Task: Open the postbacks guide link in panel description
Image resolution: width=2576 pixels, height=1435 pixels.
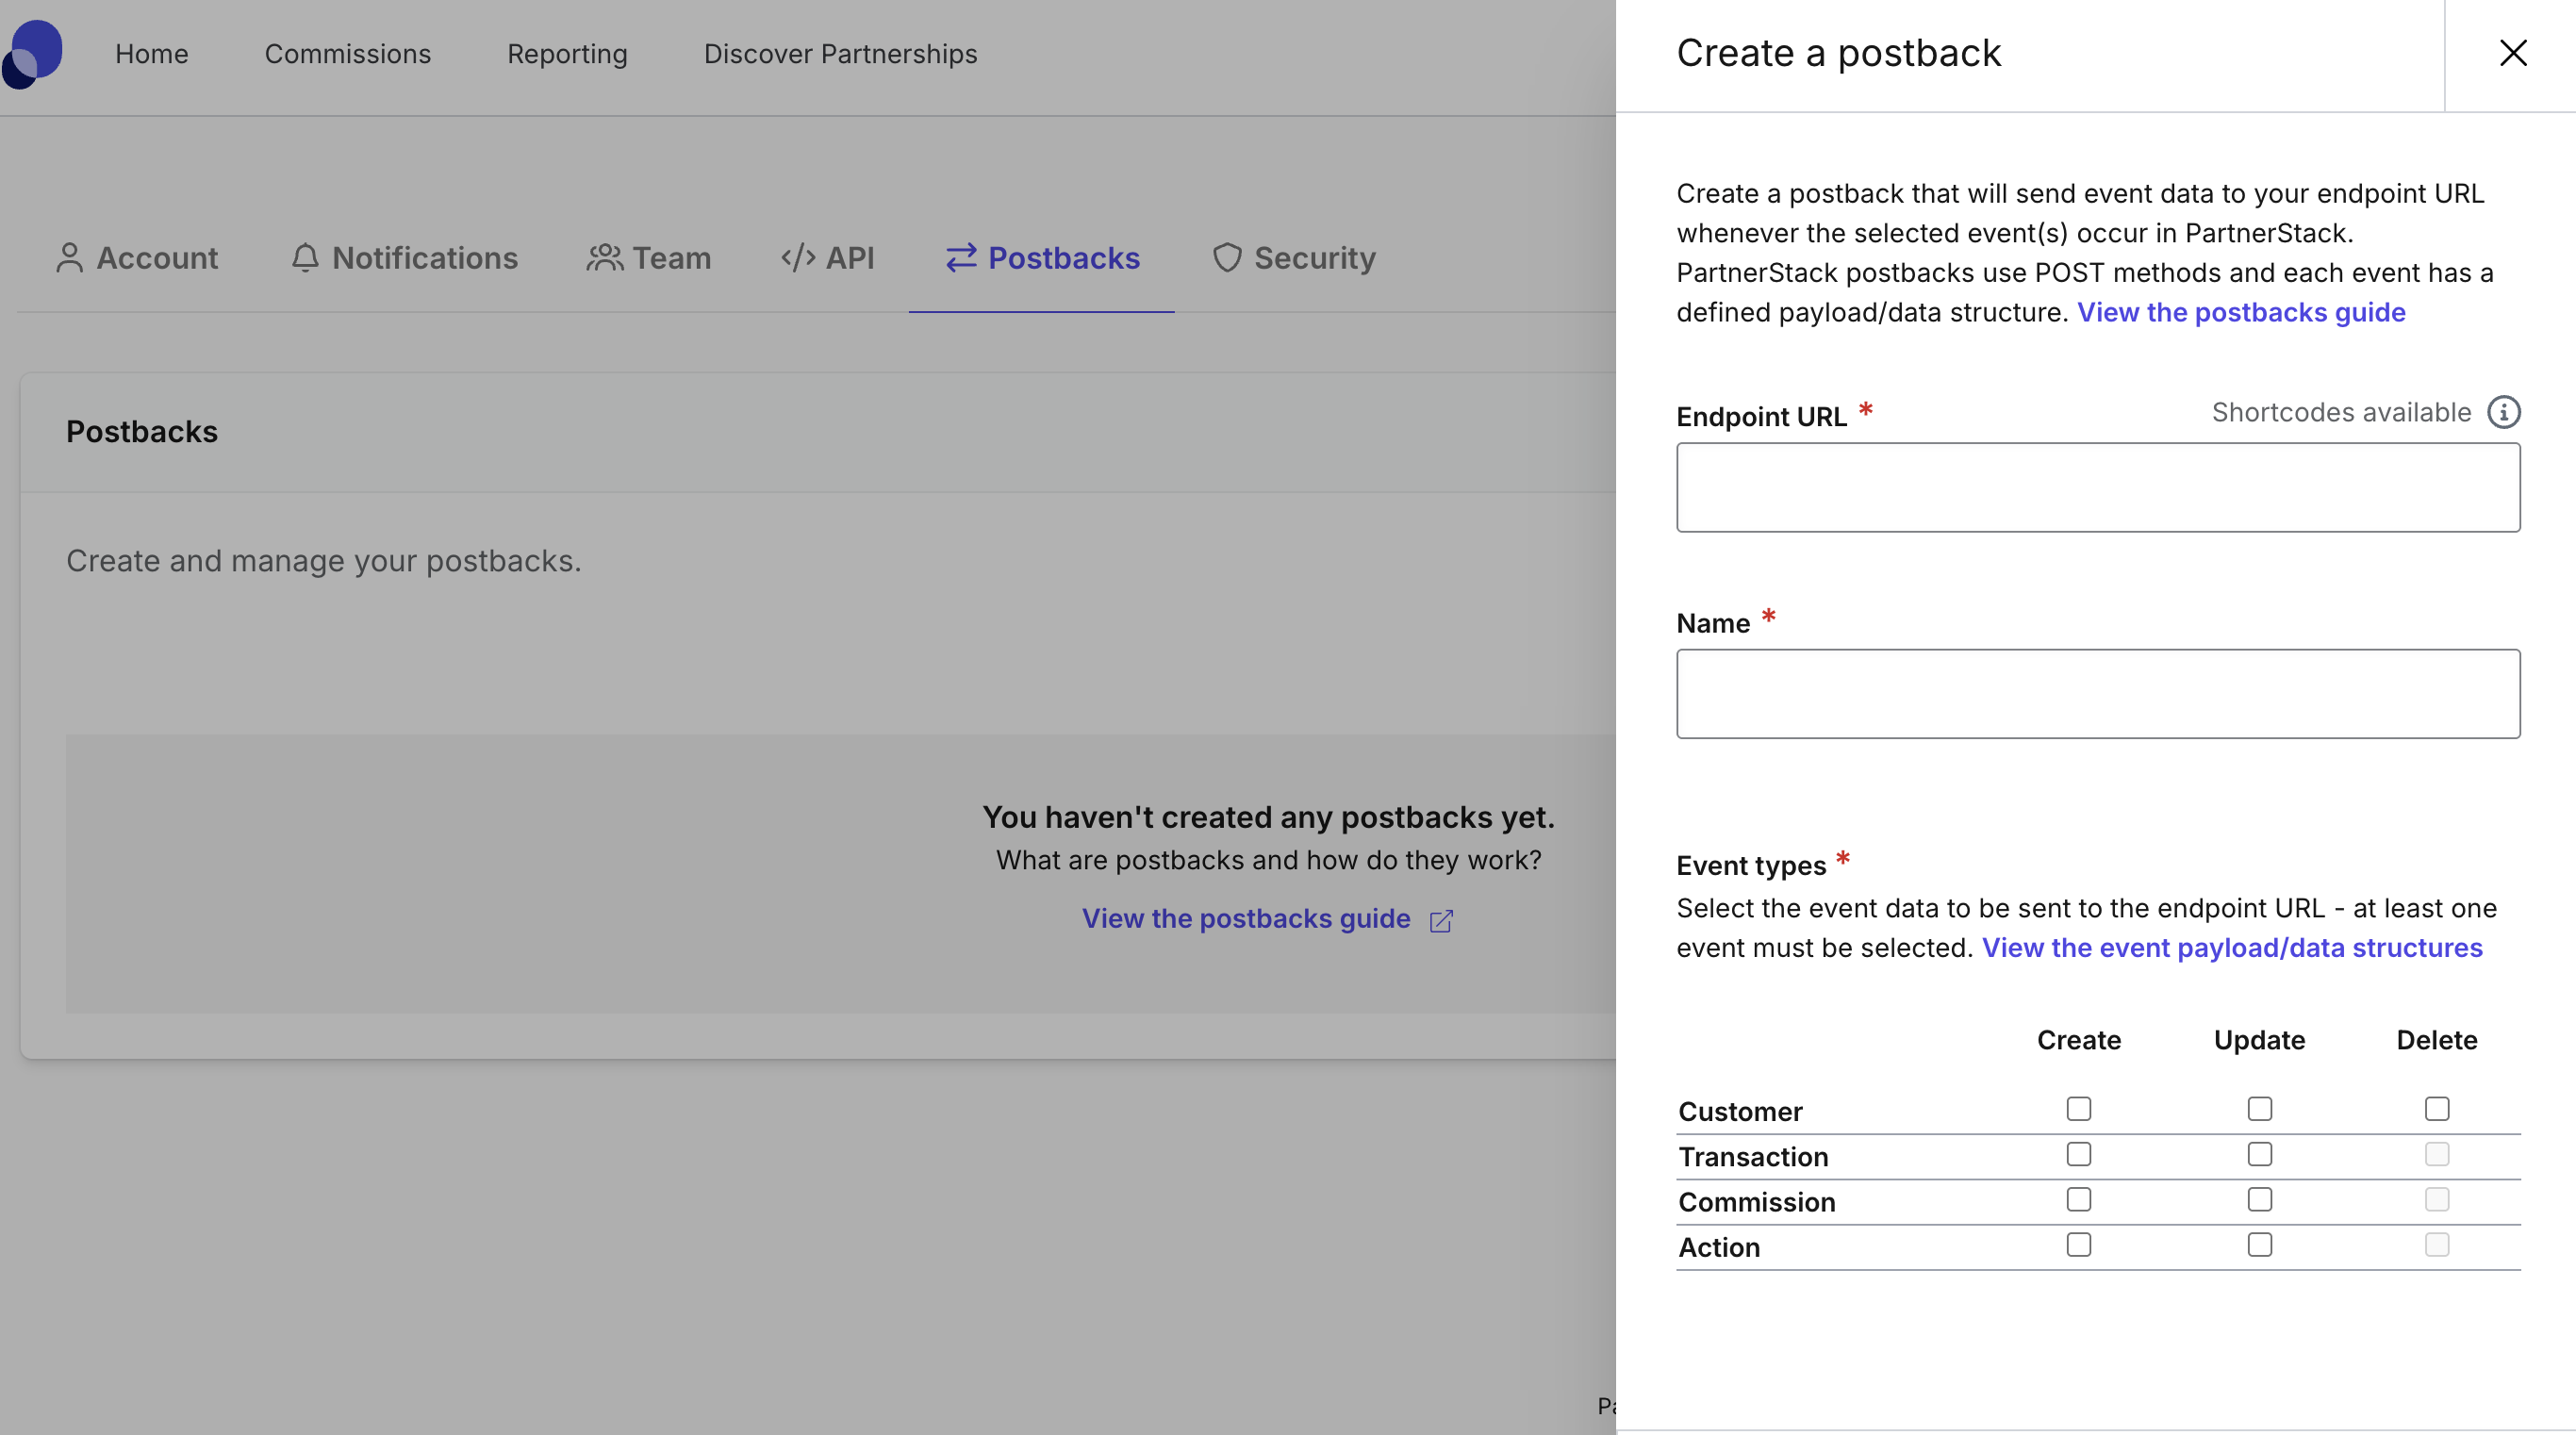Action: pos(2241,312)
